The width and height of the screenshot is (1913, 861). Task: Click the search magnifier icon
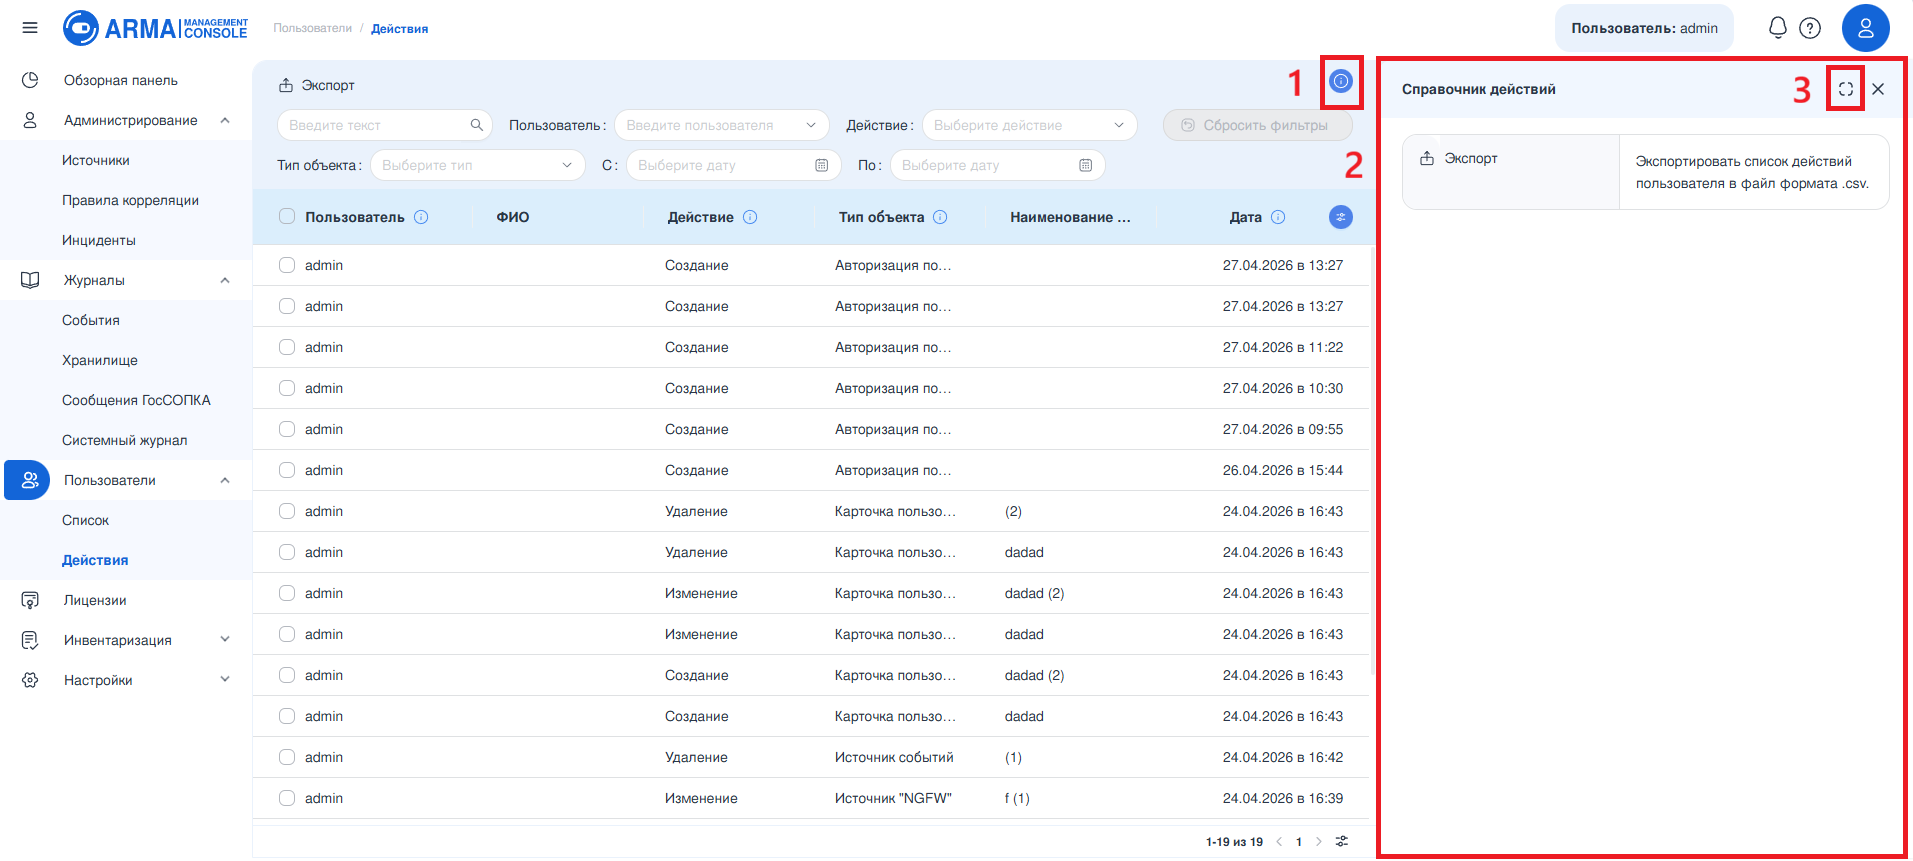pyautogui.click(x=477, y=125)
